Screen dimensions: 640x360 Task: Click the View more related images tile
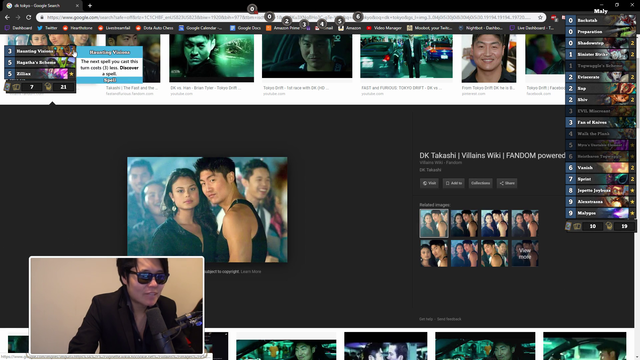coord(525,253)
